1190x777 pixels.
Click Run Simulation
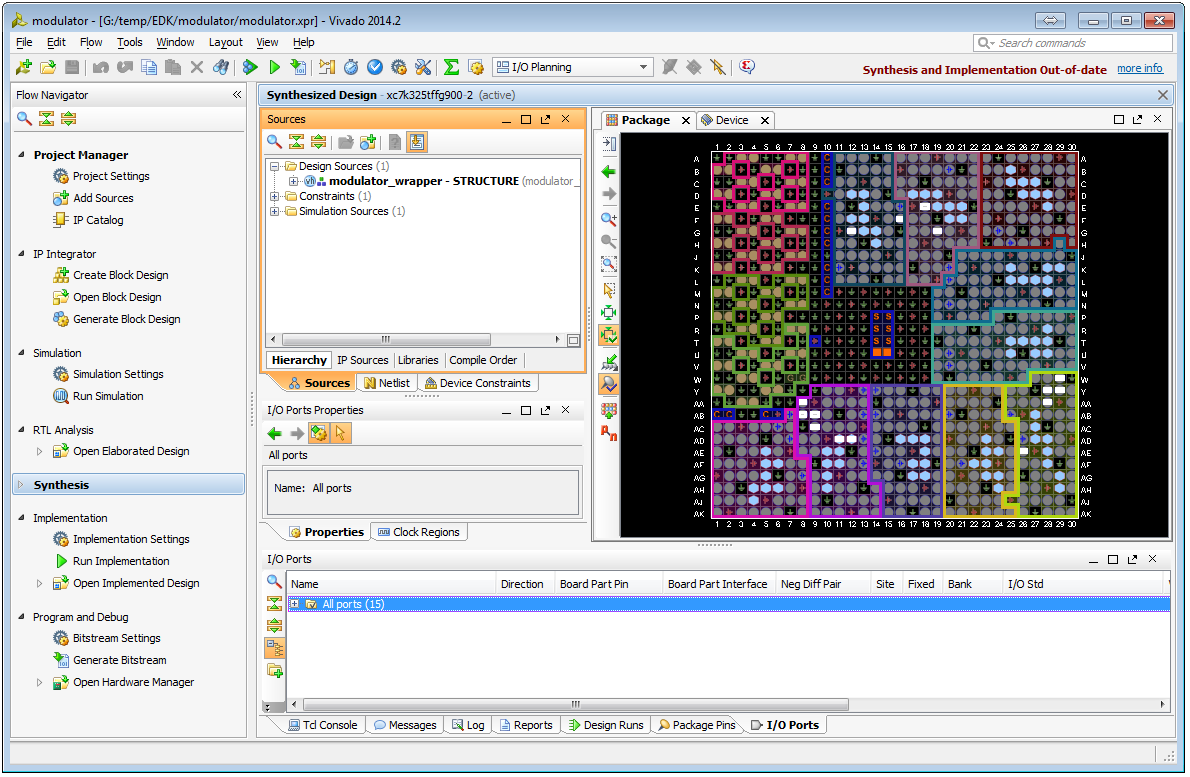point(108,396)
